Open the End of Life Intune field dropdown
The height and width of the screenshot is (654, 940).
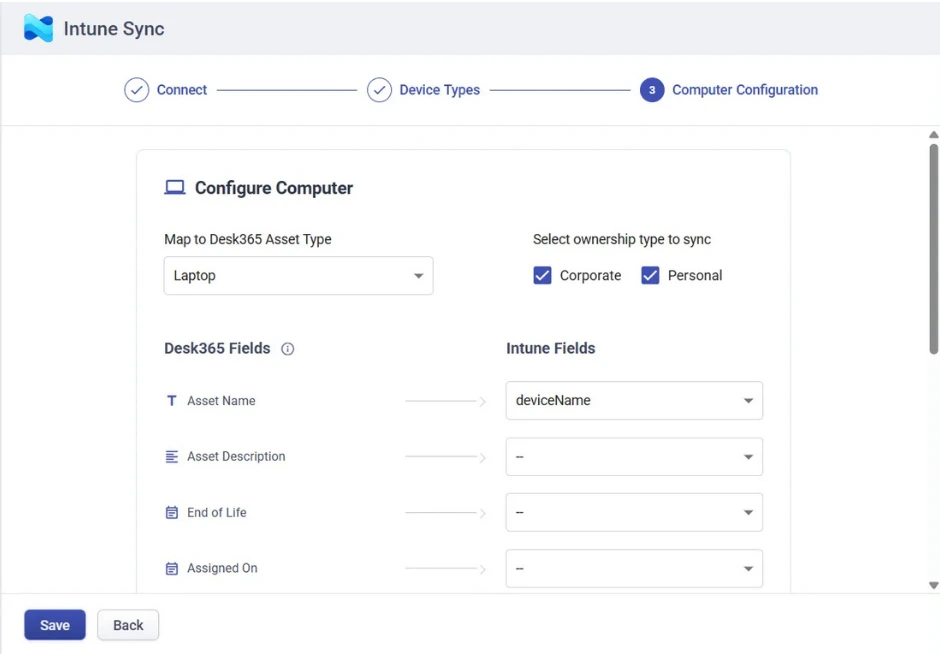tap(634, 513)
